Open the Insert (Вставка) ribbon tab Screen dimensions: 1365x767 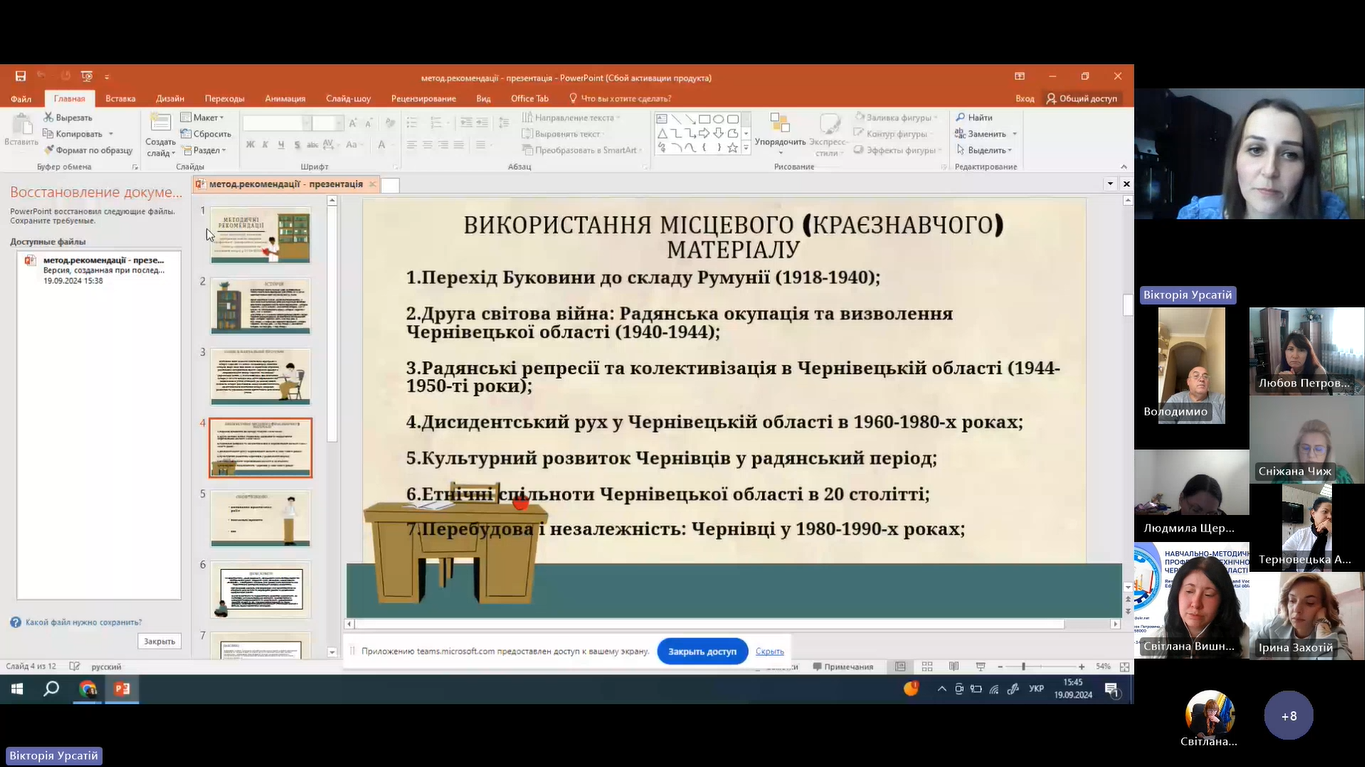click(x=120, y=98)
